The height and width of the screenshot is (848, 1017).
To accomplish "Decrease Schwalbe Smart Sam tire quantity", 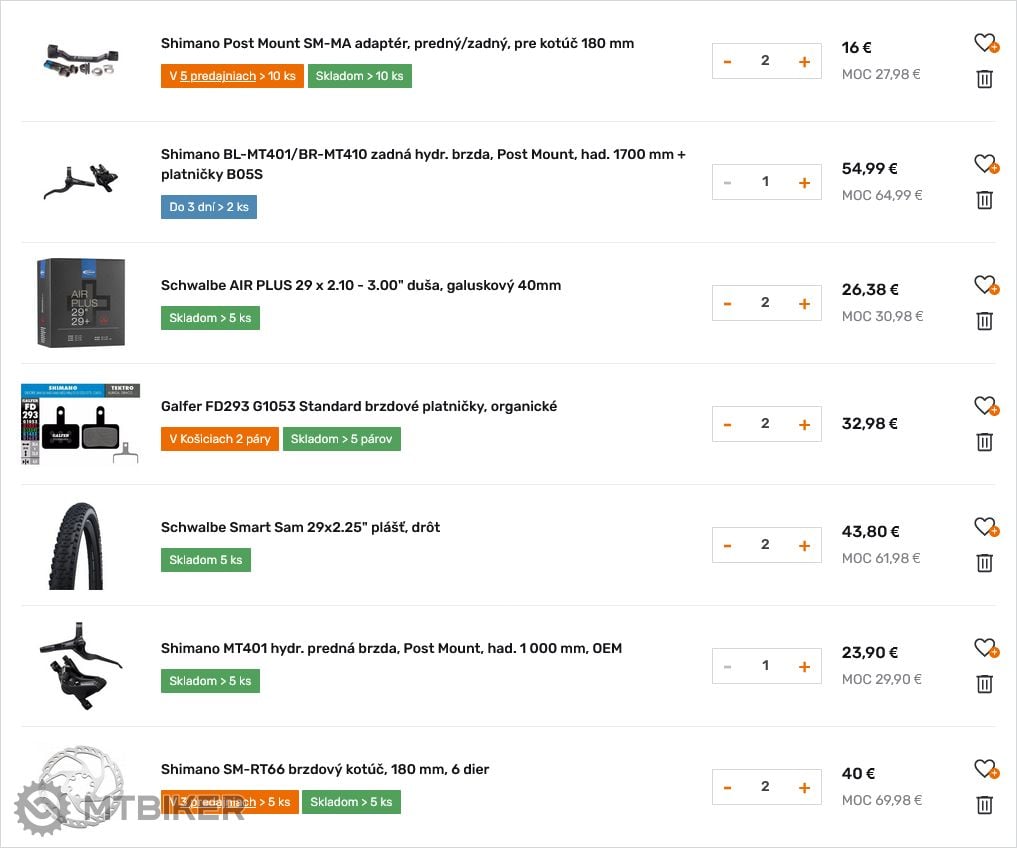I will [728, 546].
